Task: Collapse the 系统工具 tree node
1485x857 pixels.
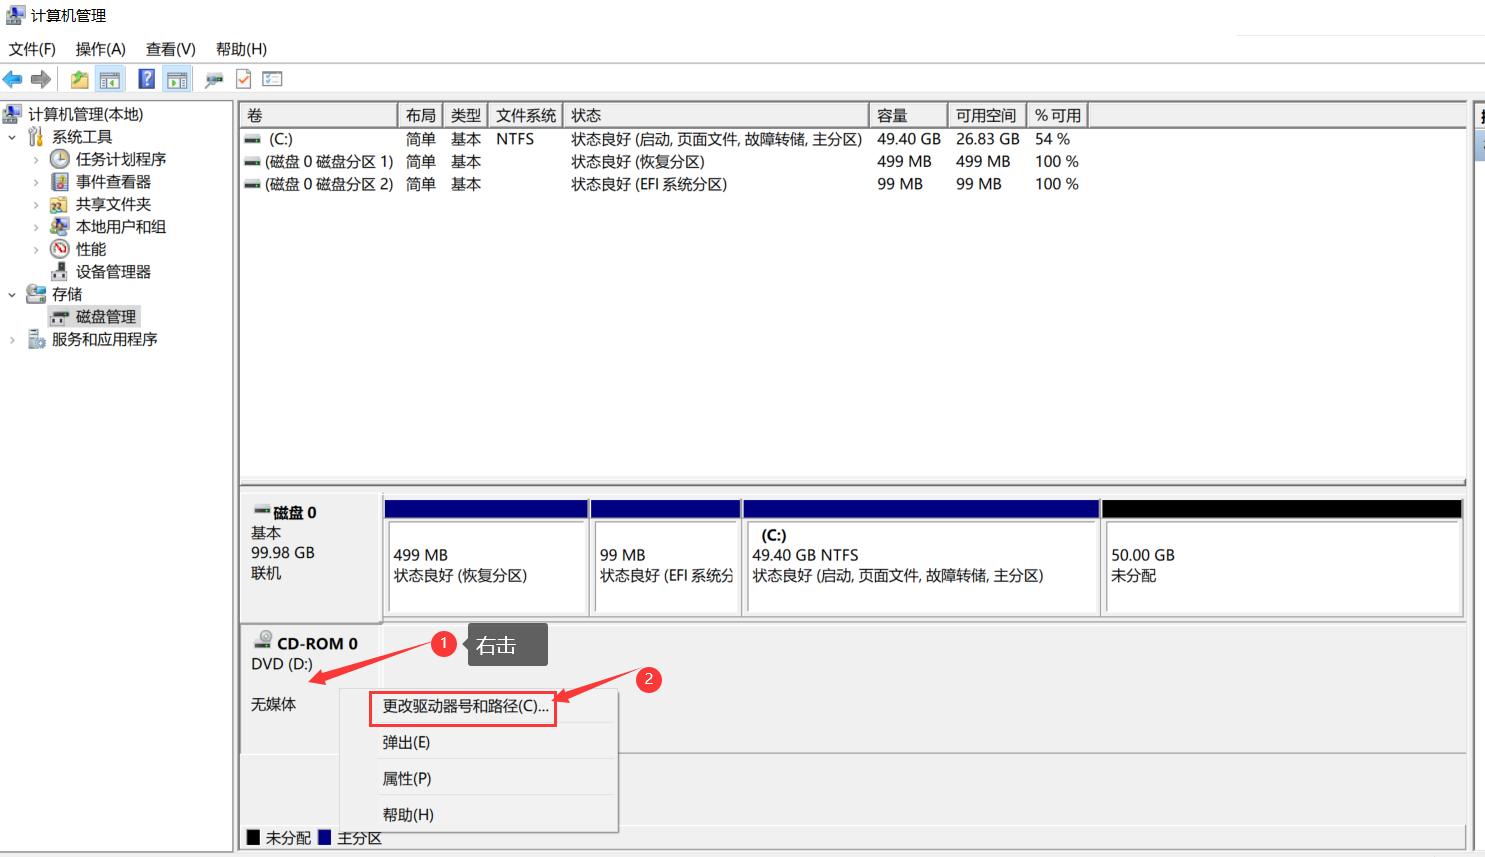Action: pyautogui.click(x=12, y=137)
